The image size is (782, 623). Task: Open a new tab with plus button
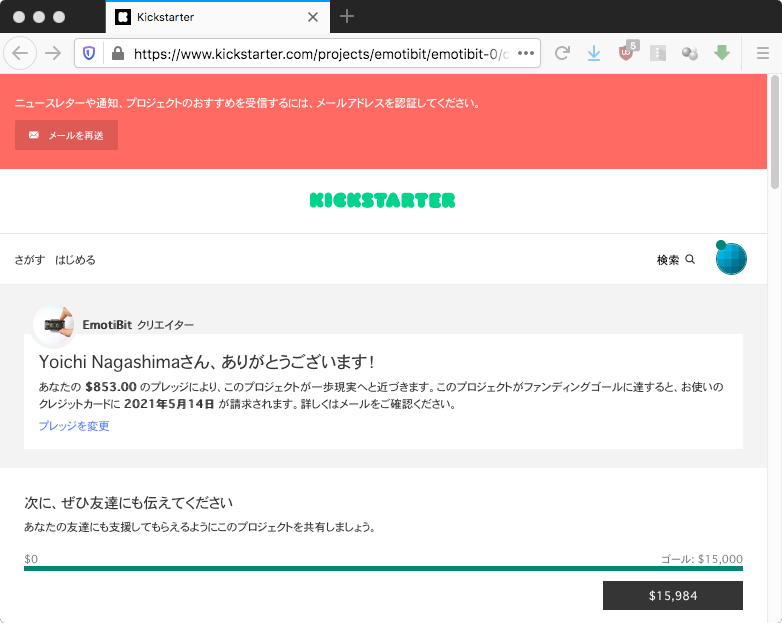coord(347,17)
